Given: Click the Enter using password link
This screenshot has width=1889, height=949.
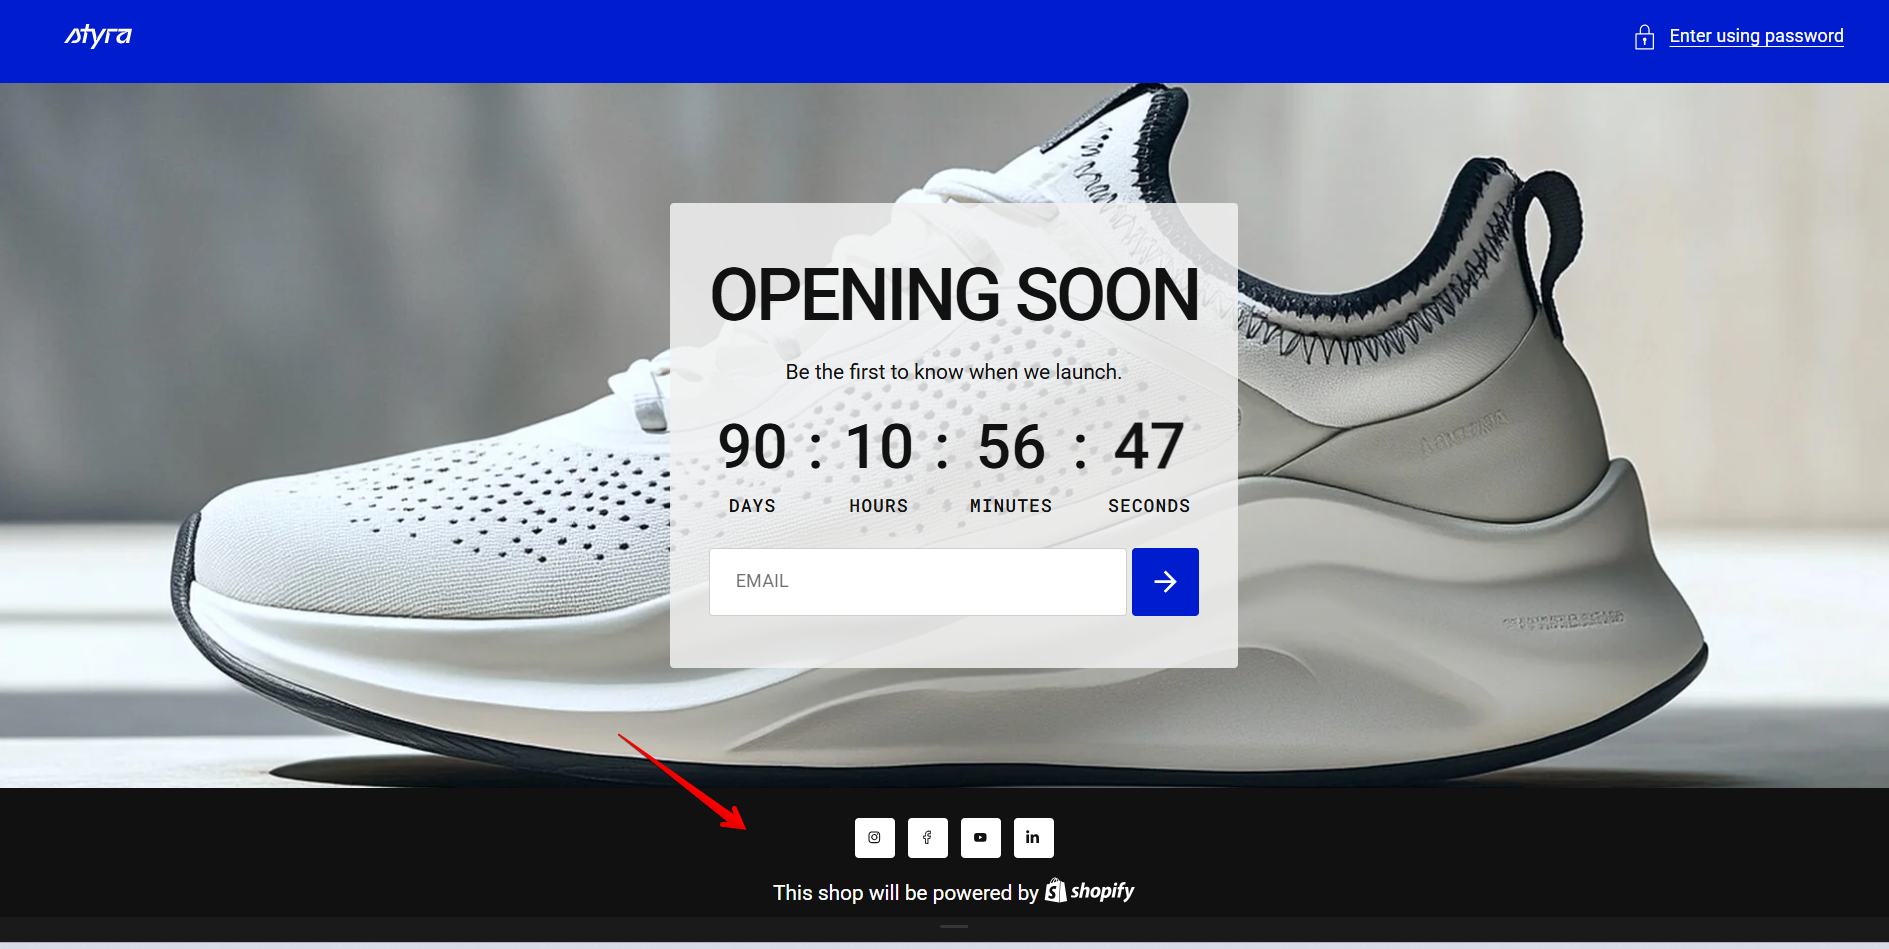Looking at the screenshot, I should (x=1756, y=36).
